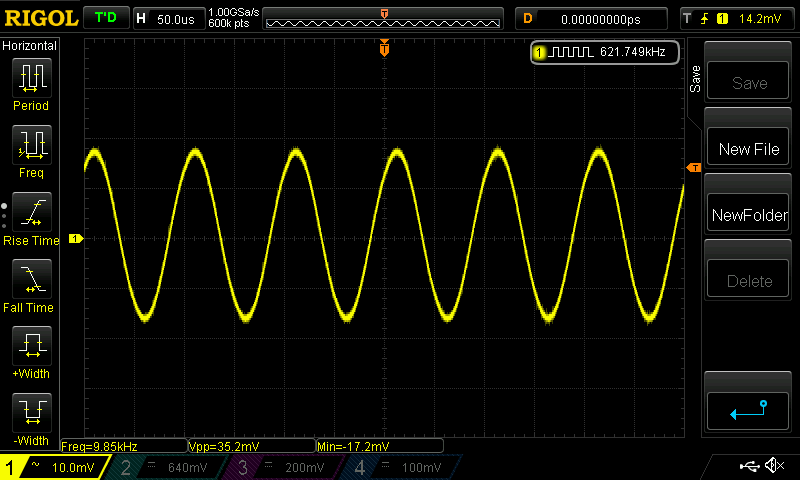Click the 621.749kHz frequency counter box

pos(605,52)
